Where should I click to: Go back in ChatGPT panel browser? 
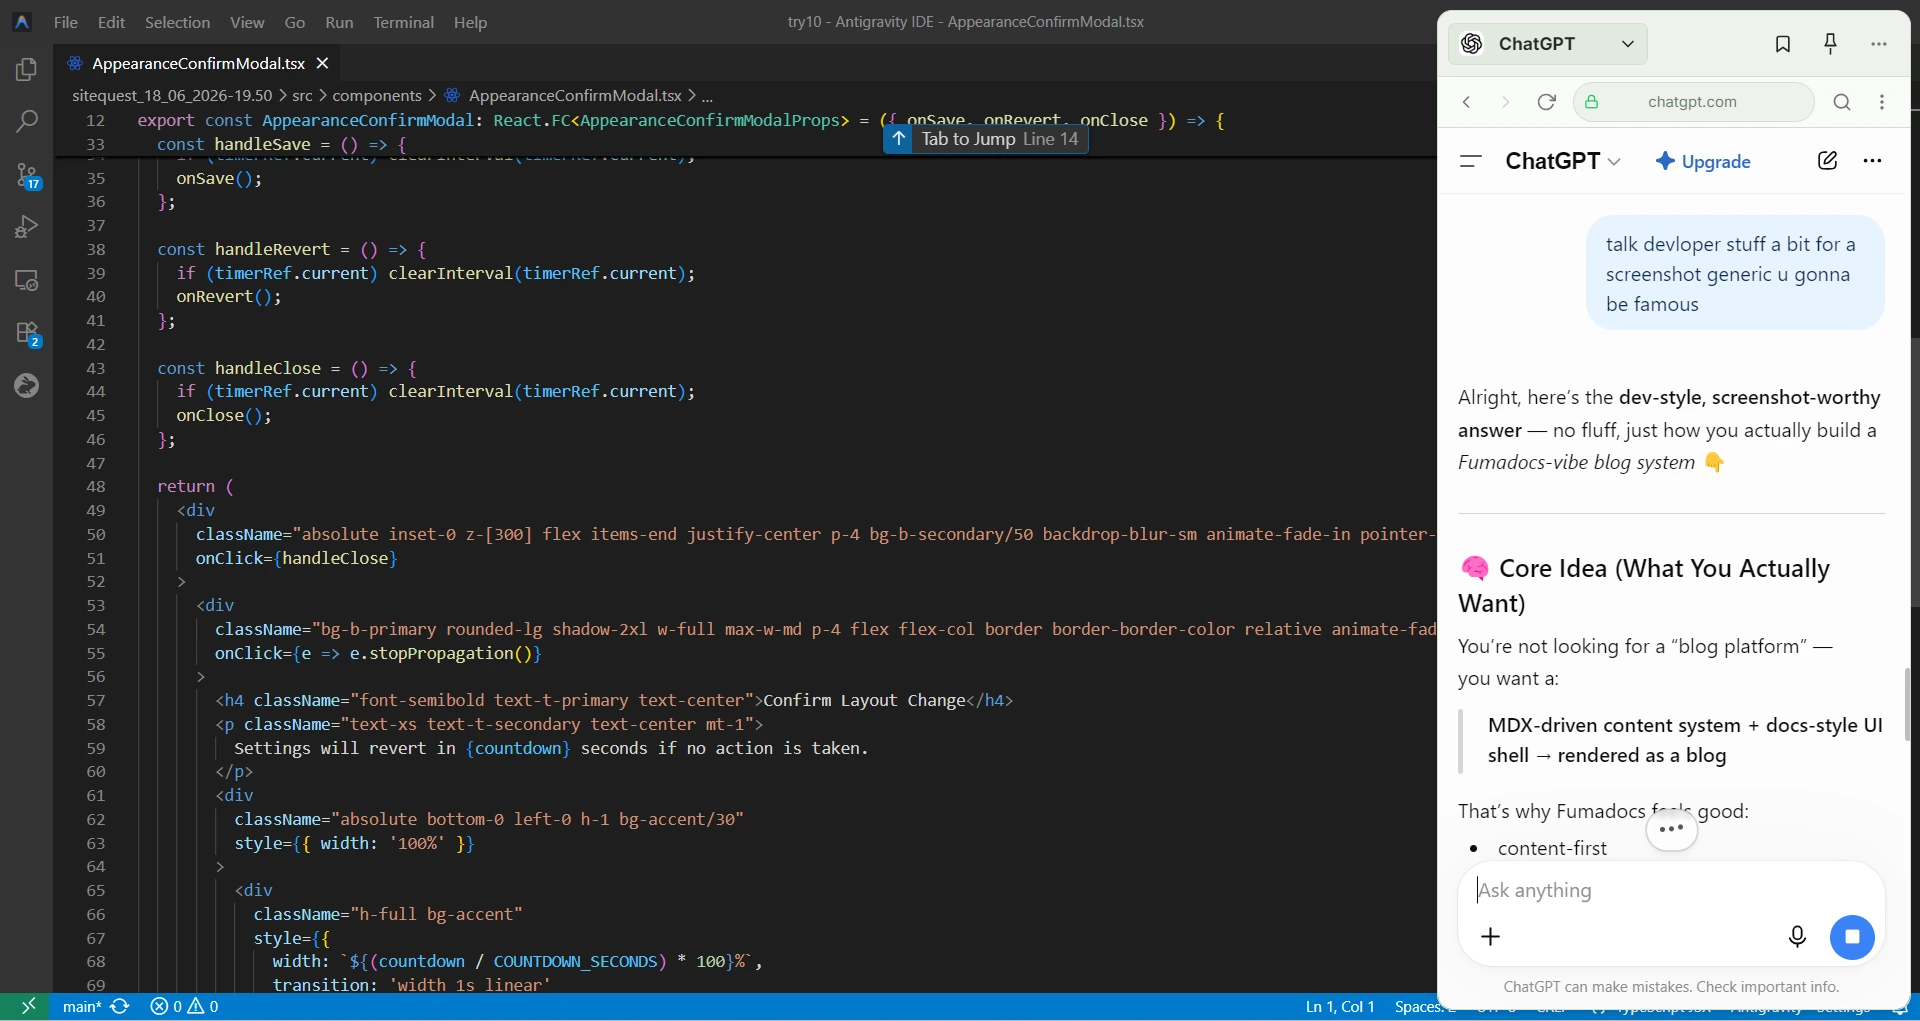tap(1467, 102)
